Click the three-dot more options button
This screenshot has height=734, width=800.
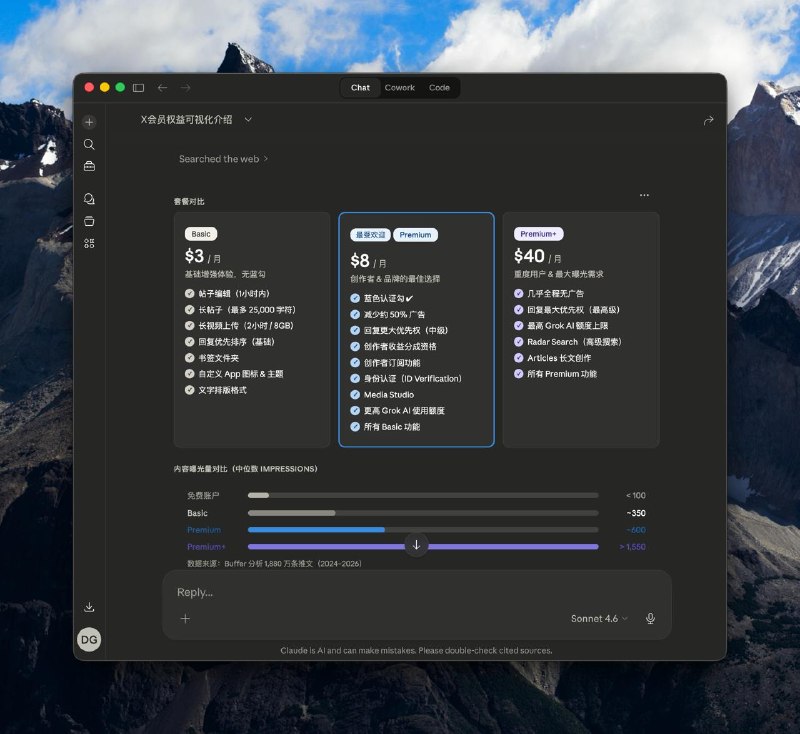coord(644,195)
